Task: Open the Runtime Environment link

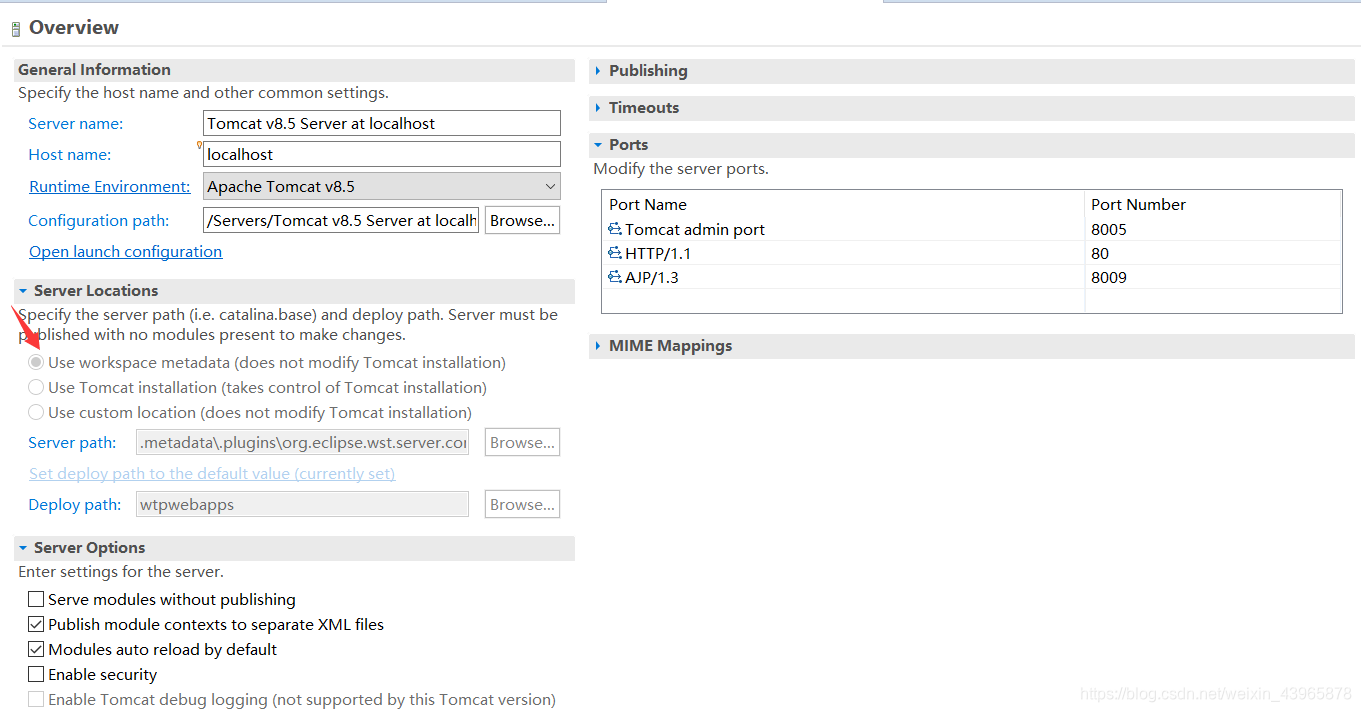Action: (109, 186)
